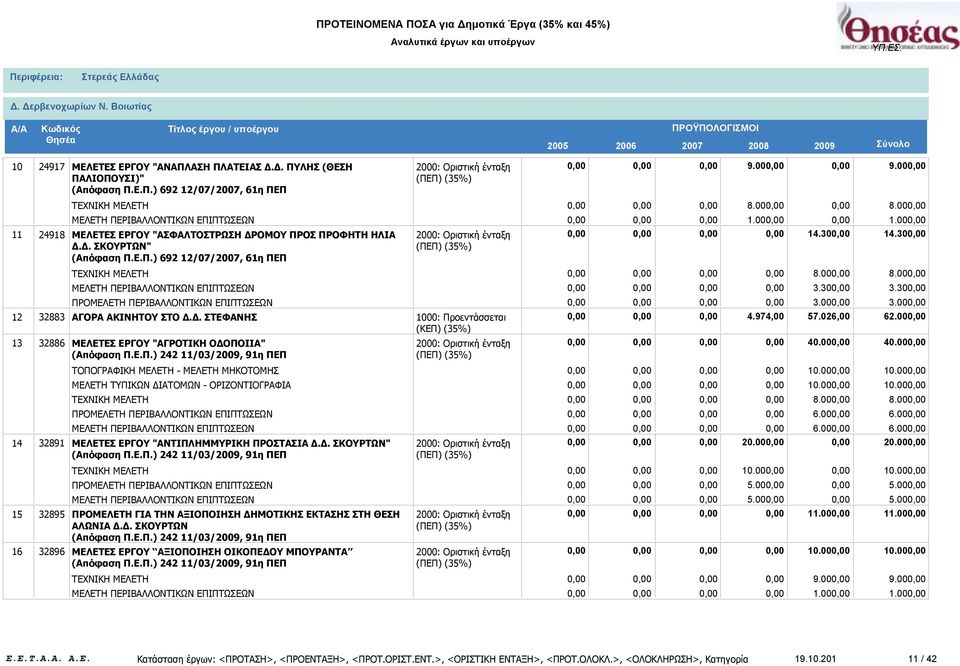
Task: Select project code 32896
Action: click(51, 552)
